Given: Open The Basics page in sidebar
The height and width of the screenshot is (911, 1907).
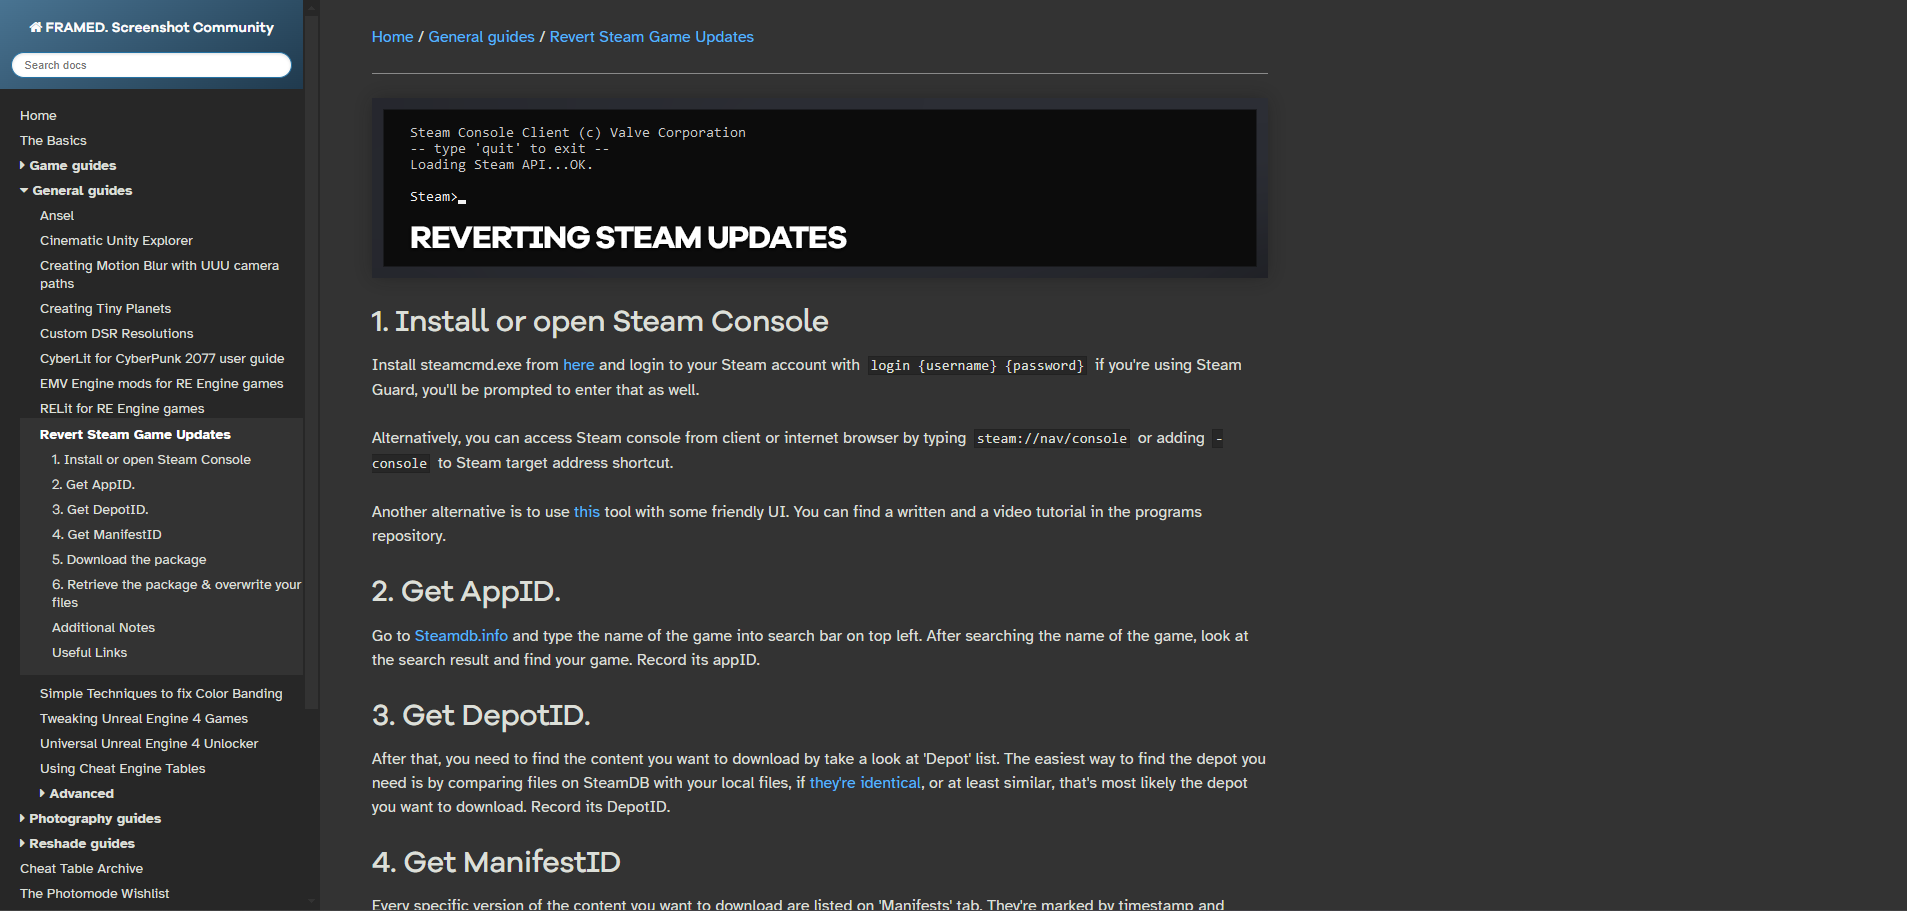Looking at the screenshot, I should (53, 141).
